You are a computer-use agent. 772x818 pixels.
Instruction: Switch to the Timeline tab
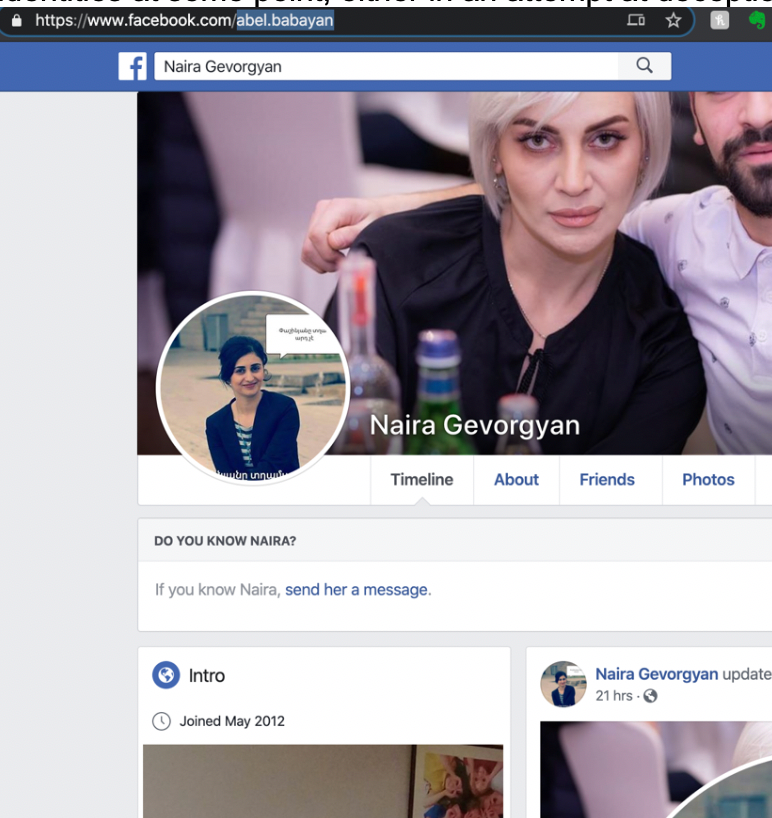pyautogui.click(x=422, y=479)
